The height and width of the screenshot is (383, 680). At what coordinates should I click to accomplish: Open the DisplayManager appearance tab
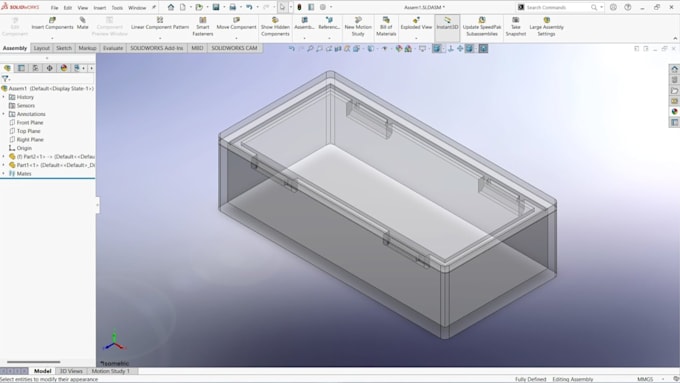pyautogui.click(x=64, y=68)
